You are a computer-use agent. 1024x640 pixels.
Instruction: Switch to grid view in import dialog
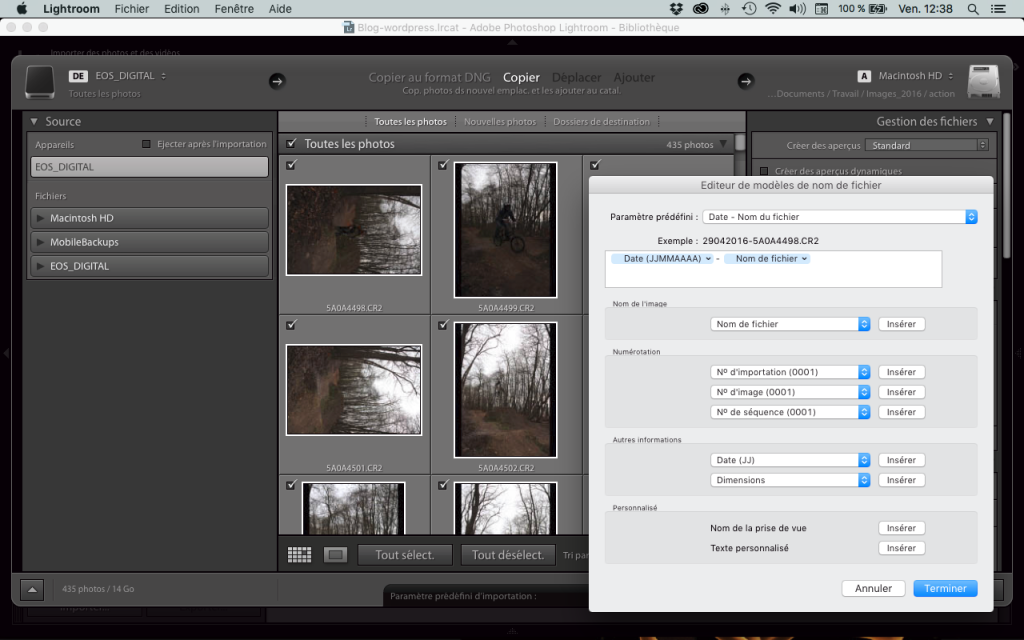299,554
